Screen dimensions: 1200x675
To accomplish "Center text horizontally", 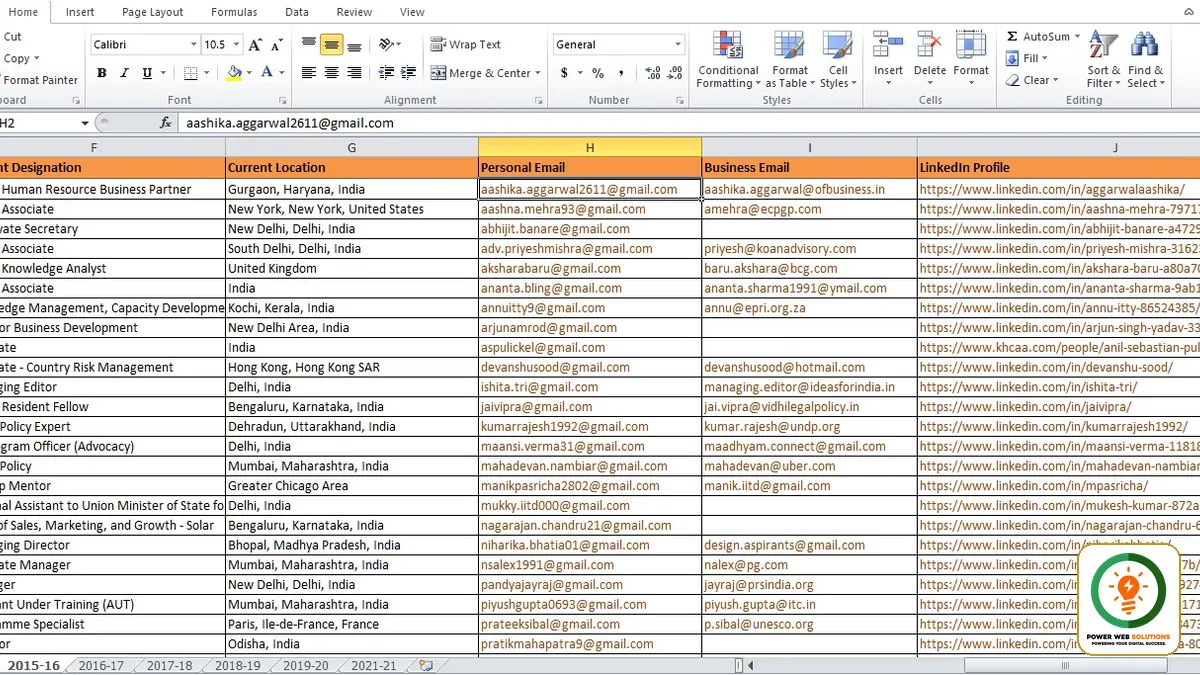I will click(331, 73).
